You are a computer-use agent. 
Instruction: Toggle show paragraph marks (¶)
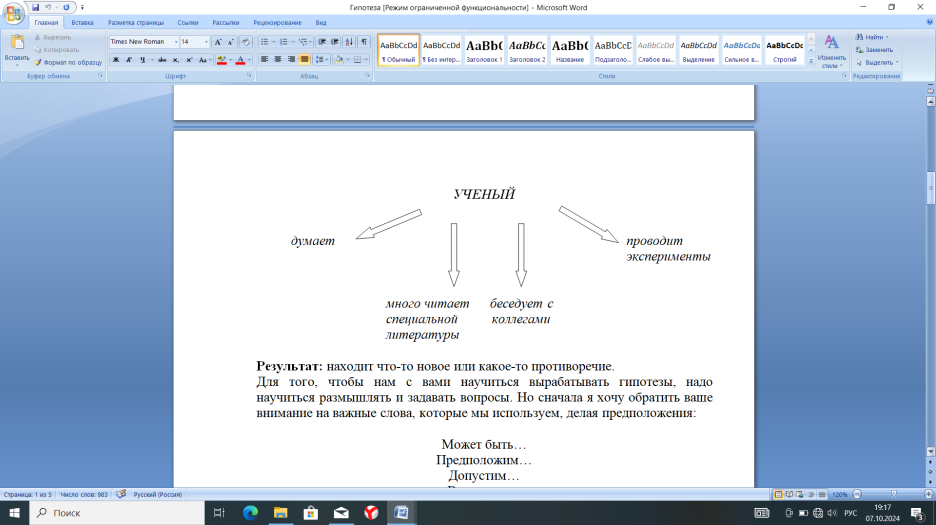[364, 42]
